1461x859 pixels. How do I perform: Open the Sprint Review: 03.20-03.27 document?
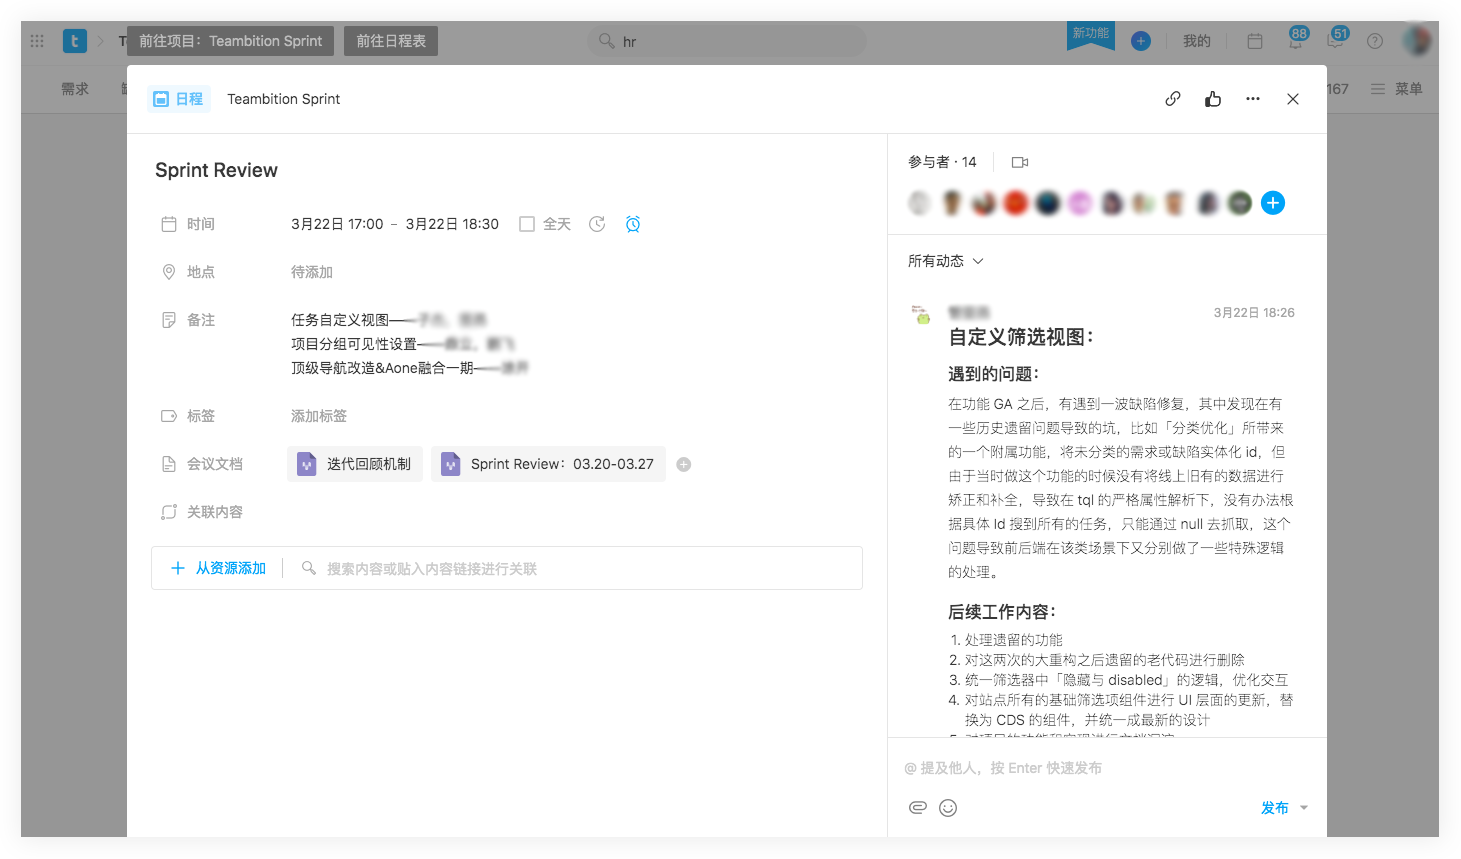pyautogui.click(x=548, y=464)
